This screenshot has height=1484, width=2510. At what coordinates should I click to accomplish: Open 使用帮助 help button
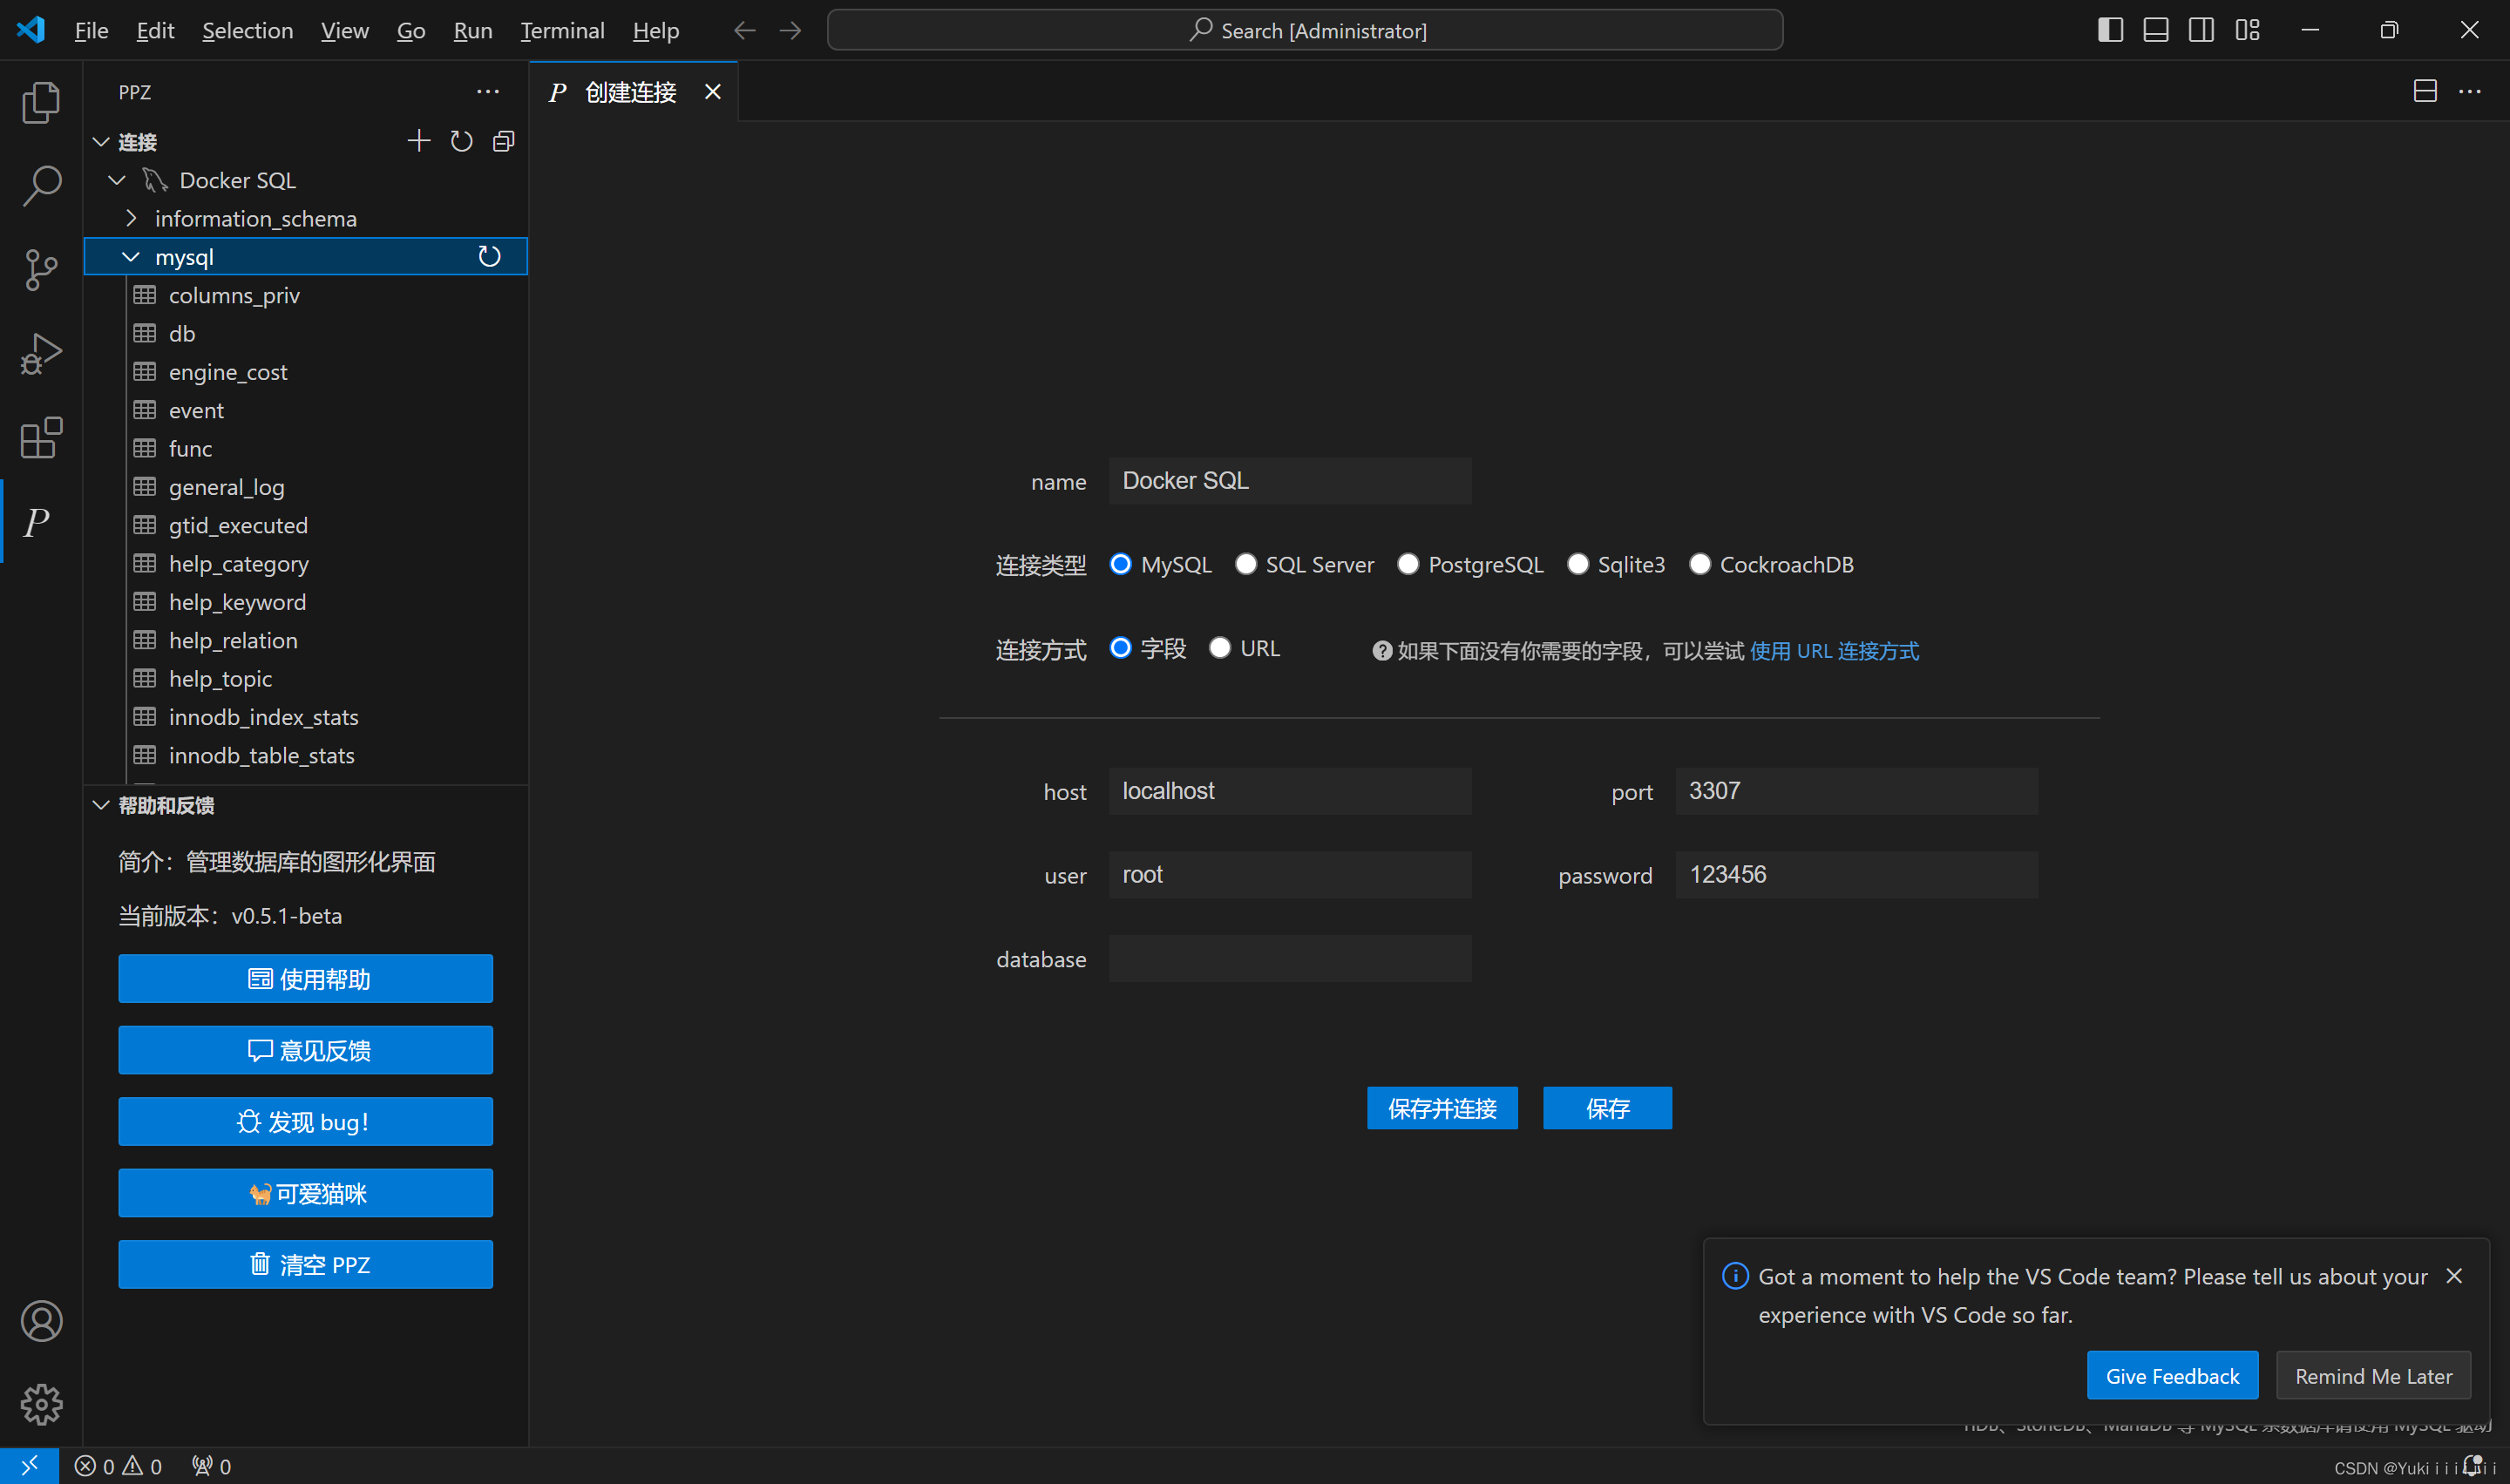click(306, 979)
